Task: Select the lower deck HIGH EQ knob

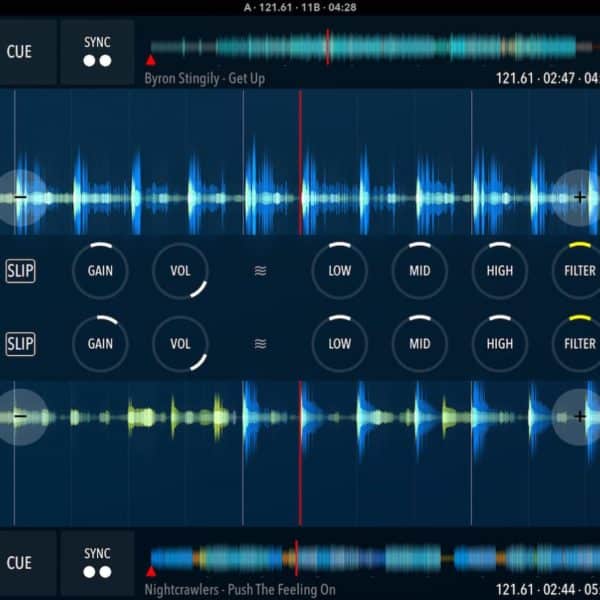Action: [500, 344]
